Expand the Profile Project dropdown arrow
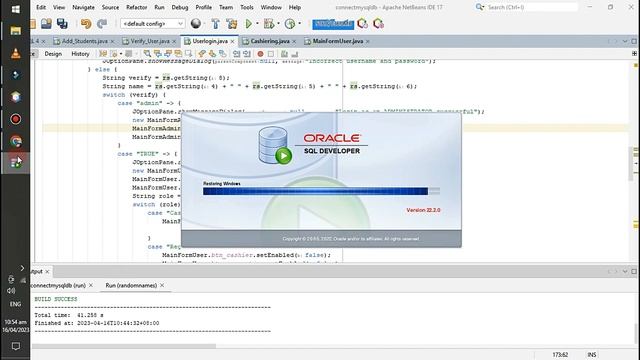 (300, 24)
